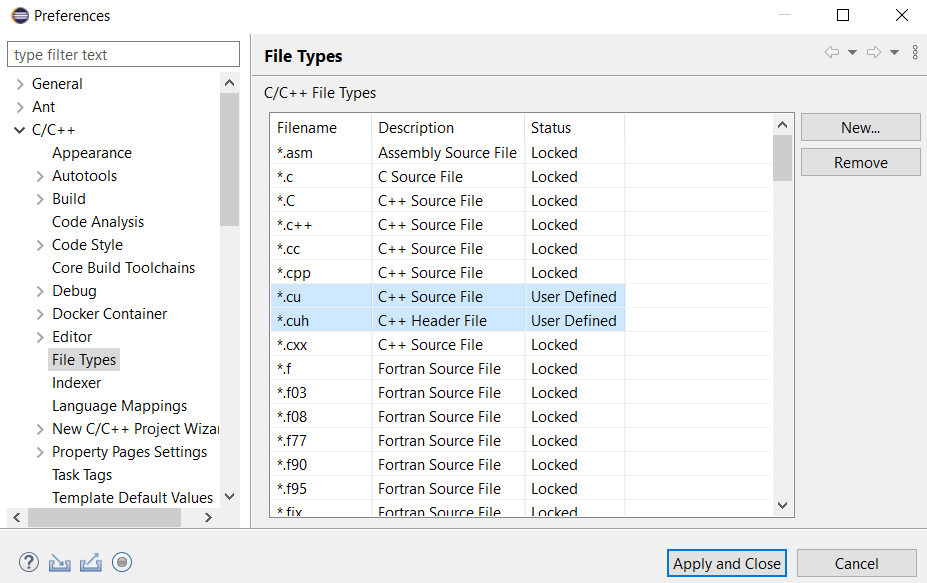Image resolution: width=927 pixels, height=583 pixels.
Task: Open the back history dropdown arrow
Action: 852,53
